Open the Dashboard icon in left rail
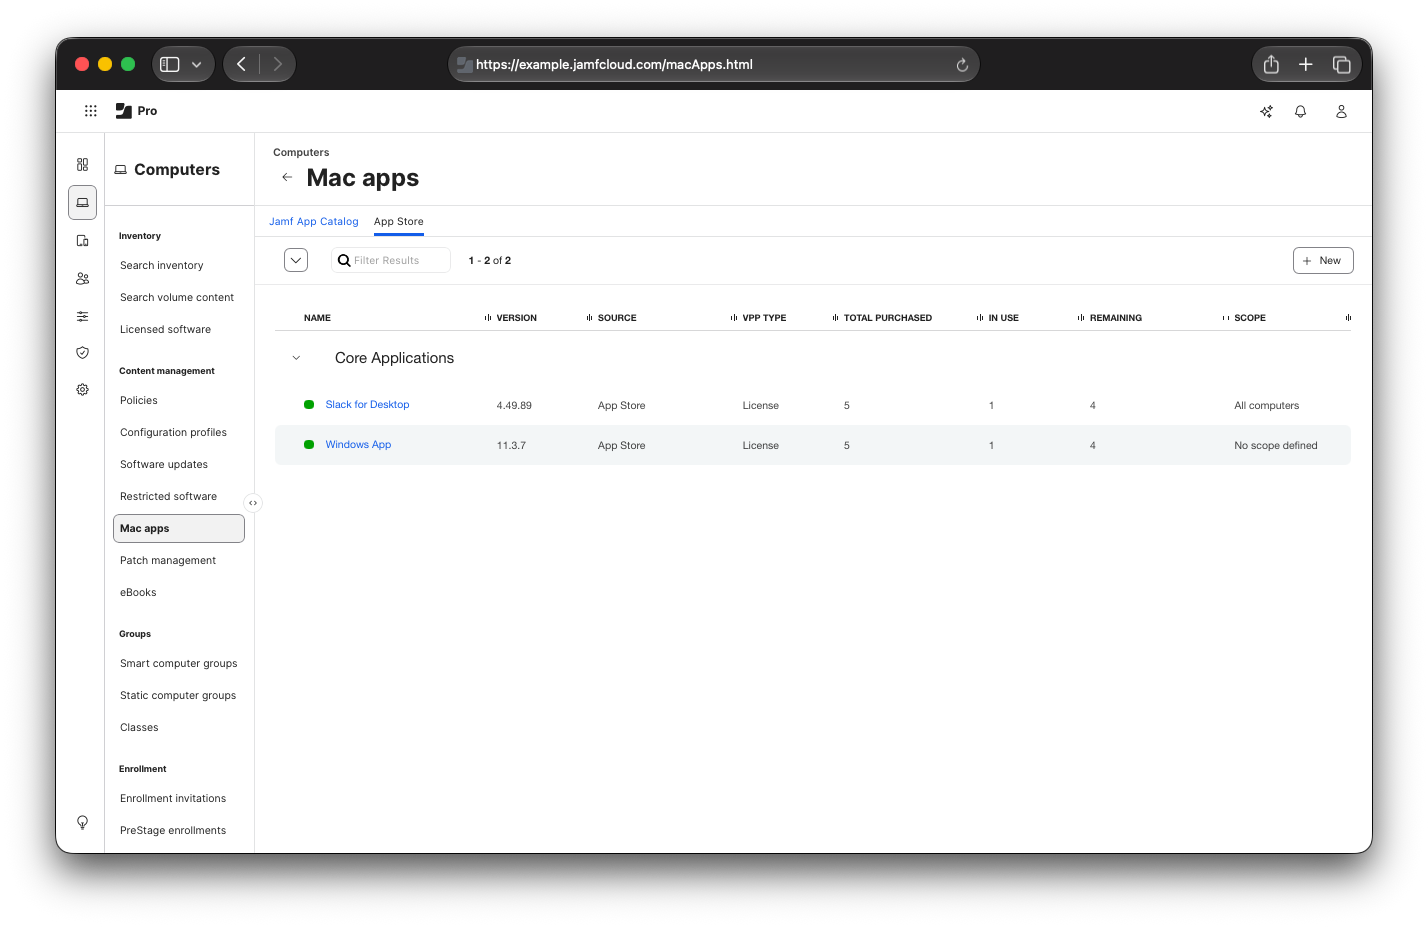1428x927 pixels. 82,164
